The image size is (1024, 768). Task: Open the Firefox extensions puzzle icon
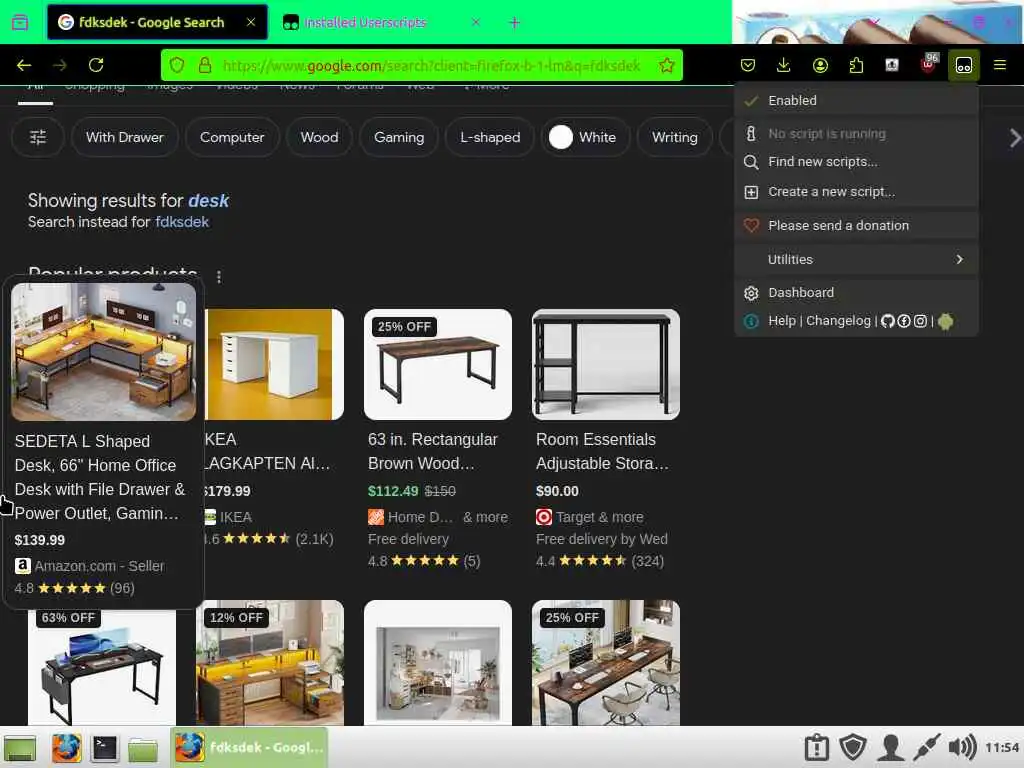pyautogui.click(x=856, y=65)
